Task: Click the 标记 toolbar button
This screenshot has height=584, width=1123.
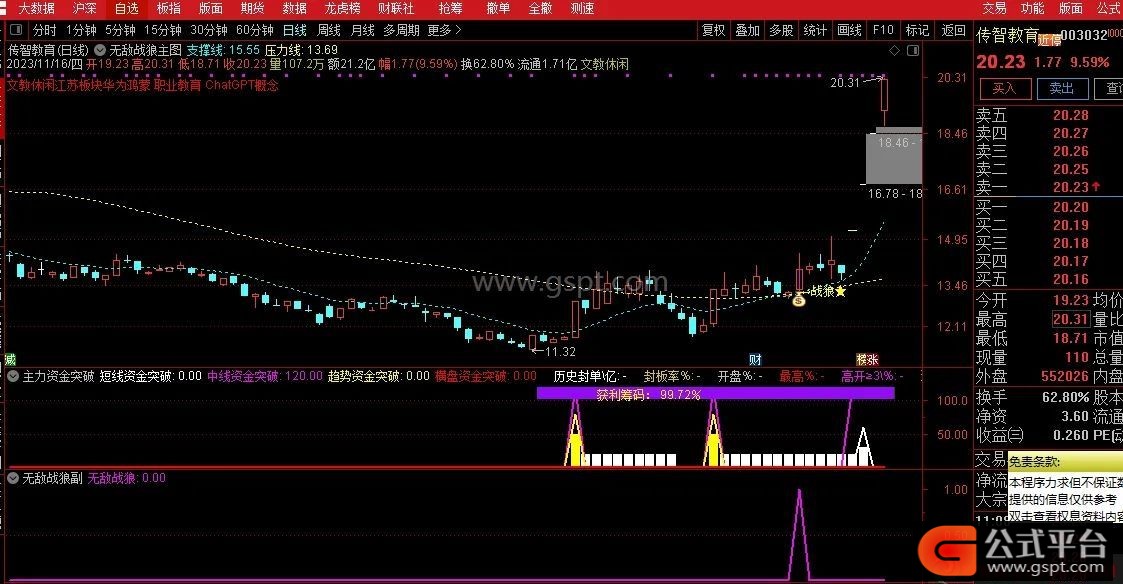Action: click(917, 30)
